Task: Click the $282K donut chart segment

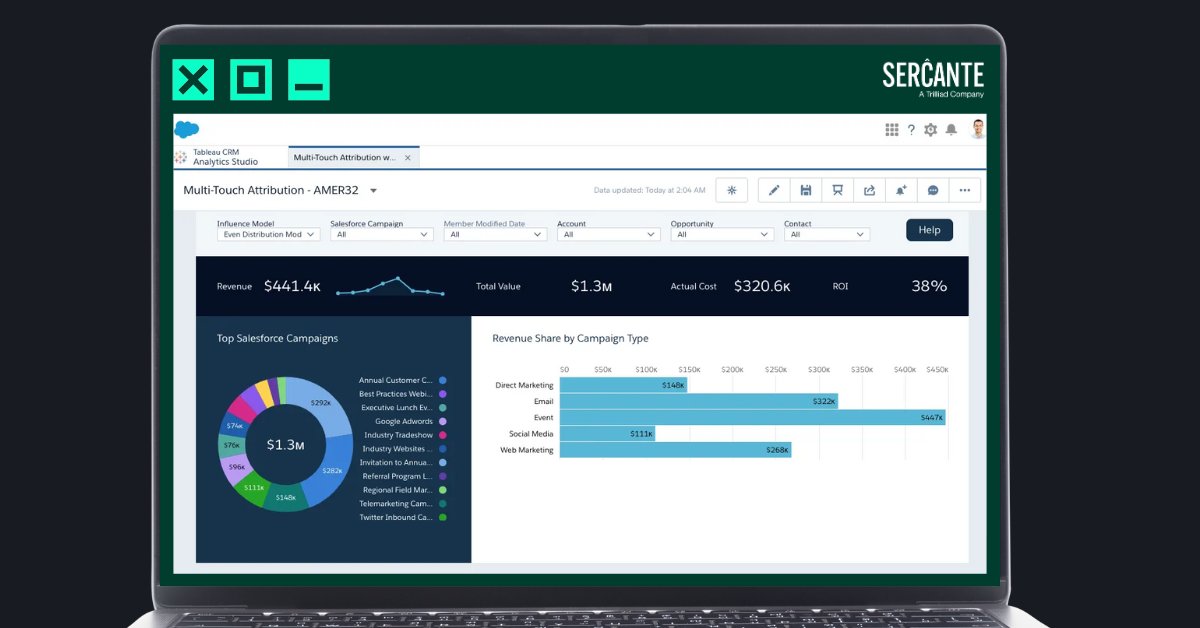Action: pos(330,470)
